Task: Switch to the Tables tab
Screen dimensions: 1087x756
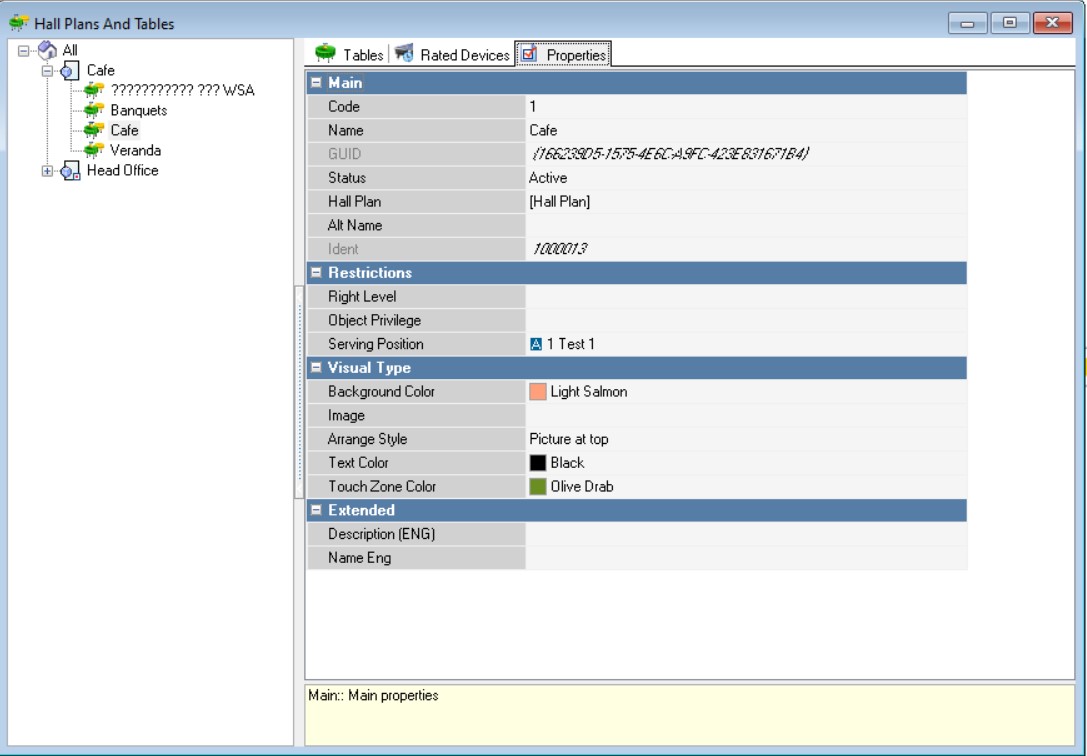Action: (x=349, y=54)
